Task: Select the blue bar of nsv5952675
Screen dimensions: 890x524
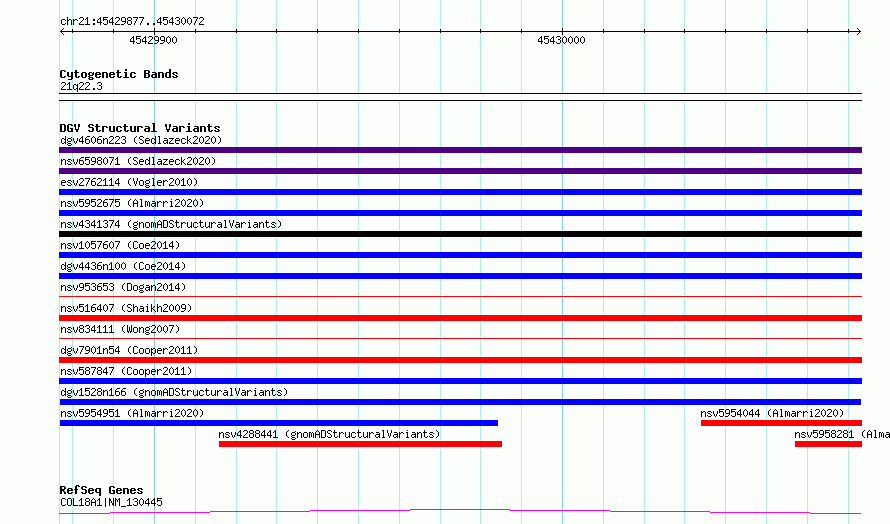Action: [460, 213]
